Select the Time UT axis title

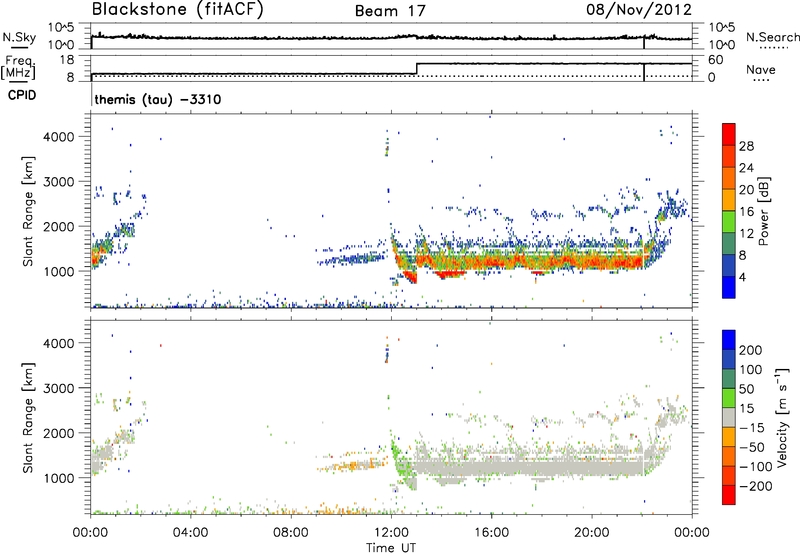click(x=391, y=548)
